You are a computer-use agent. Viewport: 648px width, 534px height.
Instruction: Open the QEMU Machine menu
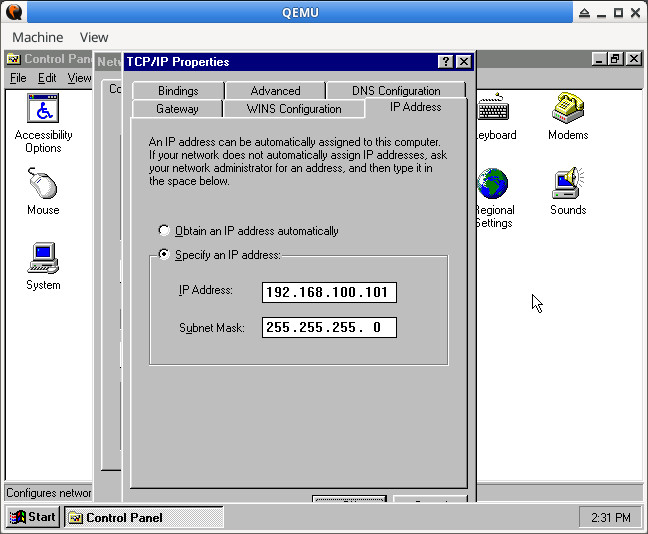(37, 37)
